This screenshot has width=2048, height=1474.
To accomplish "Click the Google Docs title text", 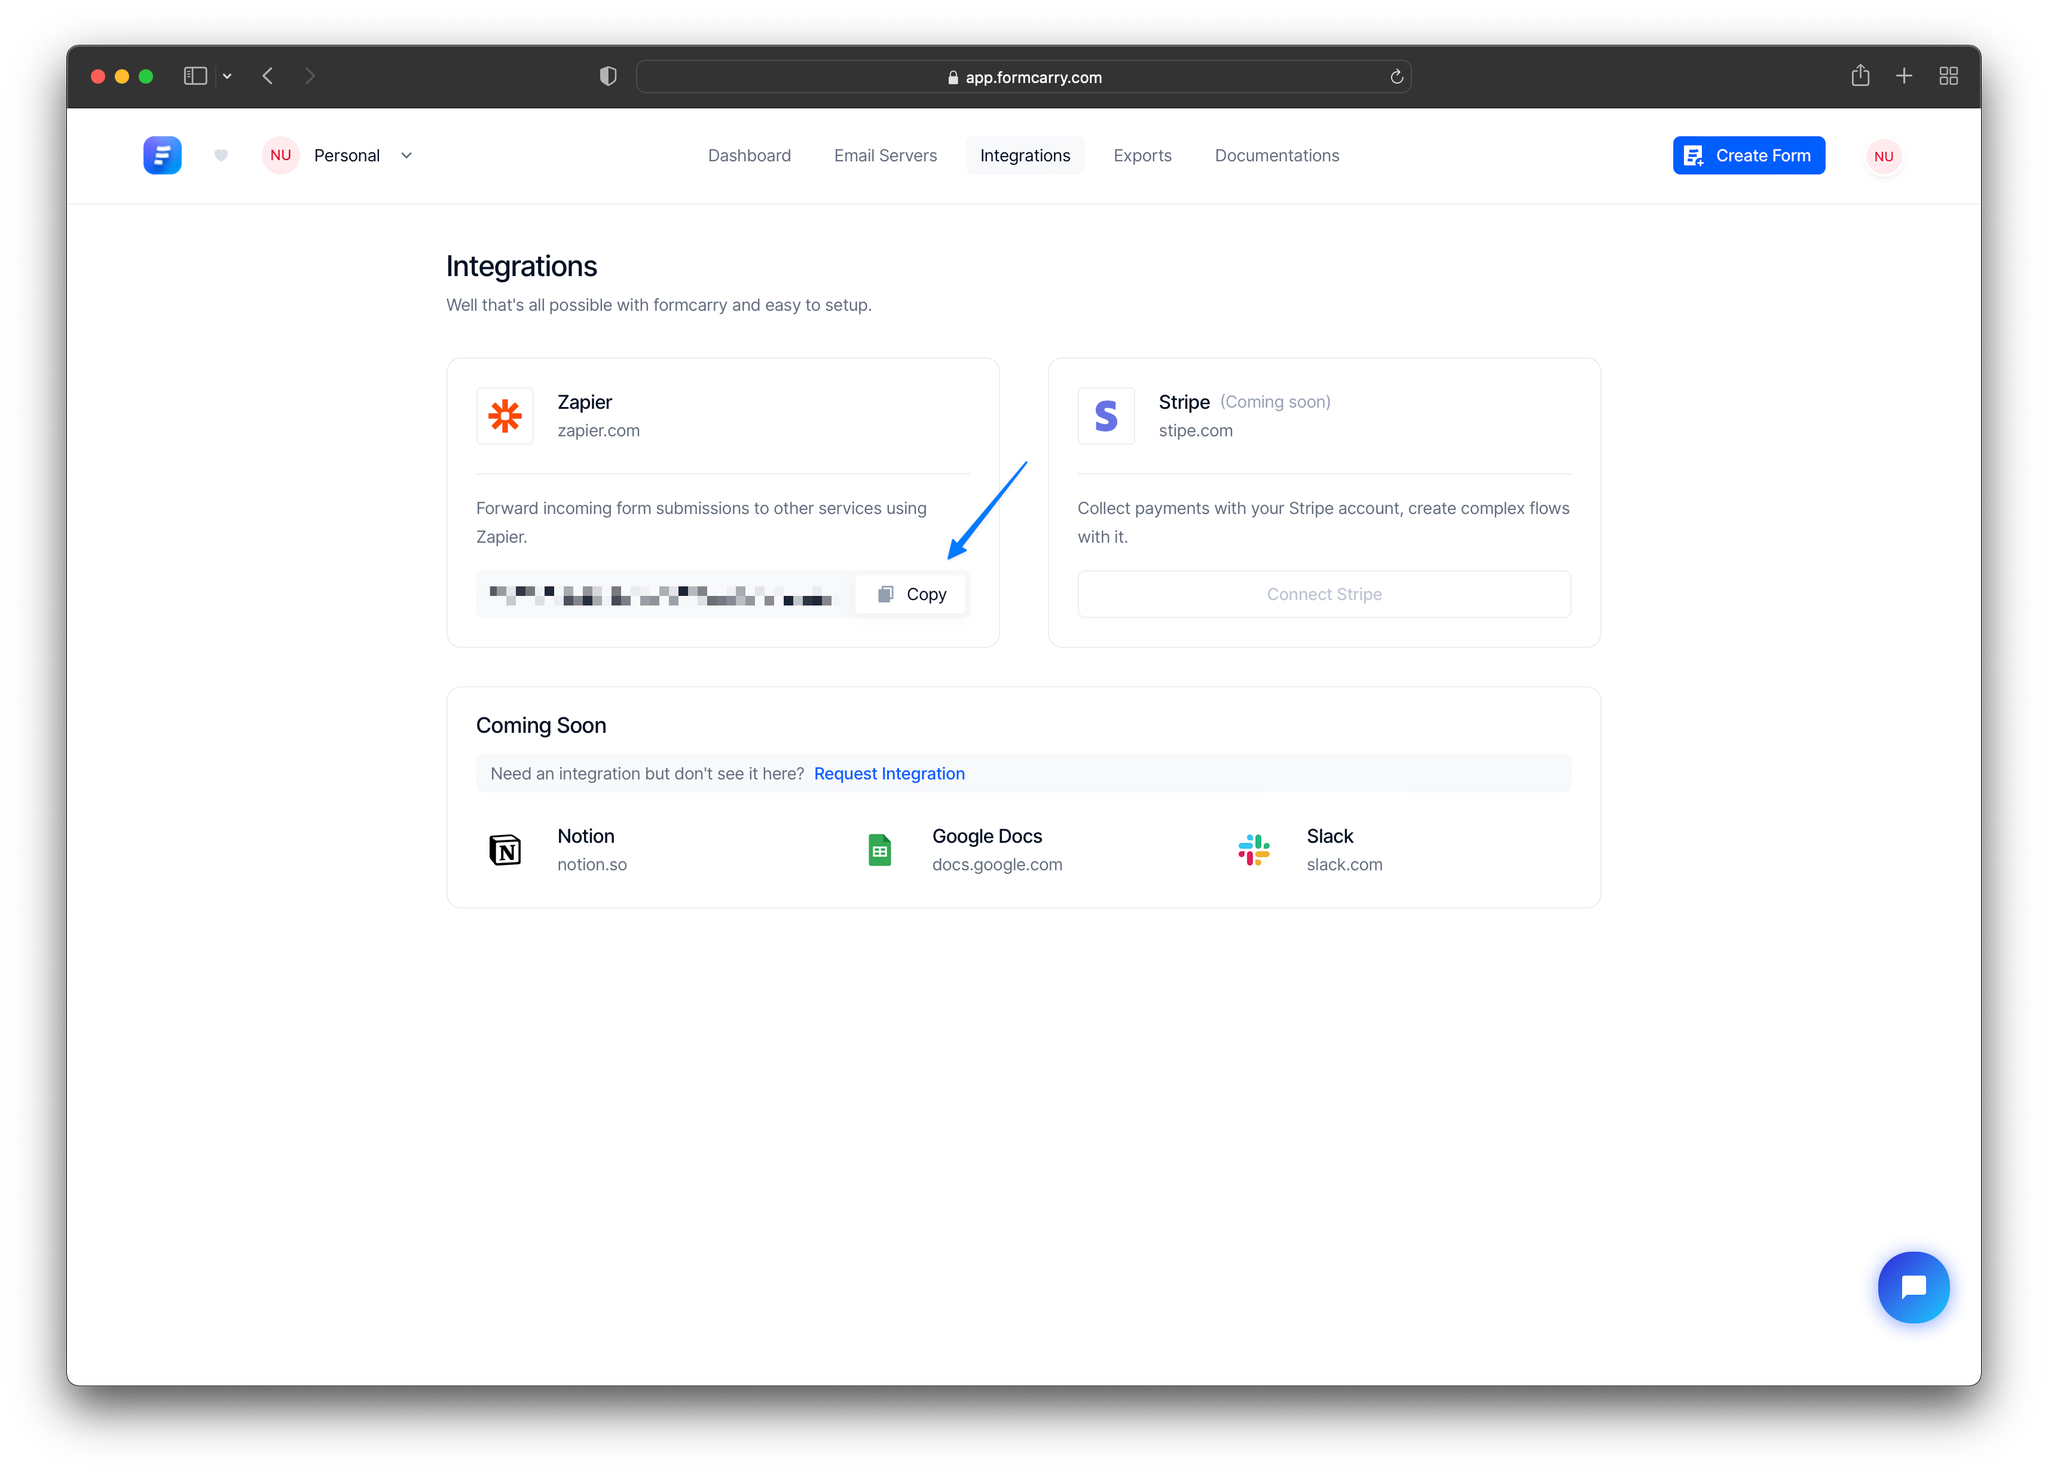I will click(987, 836).
